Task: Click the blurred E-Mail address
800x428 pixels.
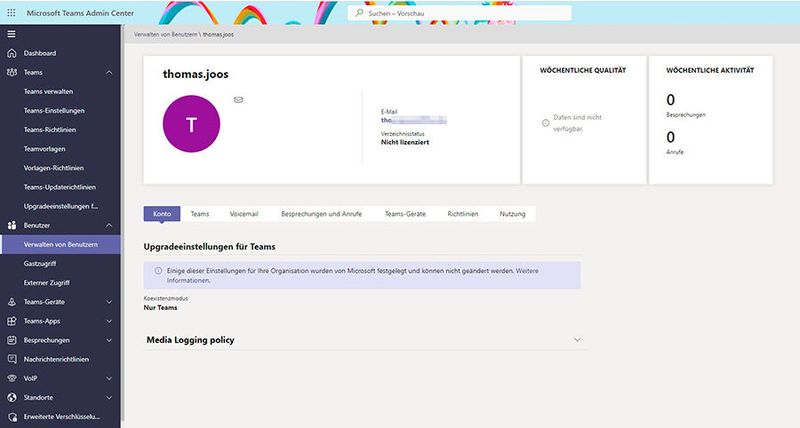Action: coord(414,120)
